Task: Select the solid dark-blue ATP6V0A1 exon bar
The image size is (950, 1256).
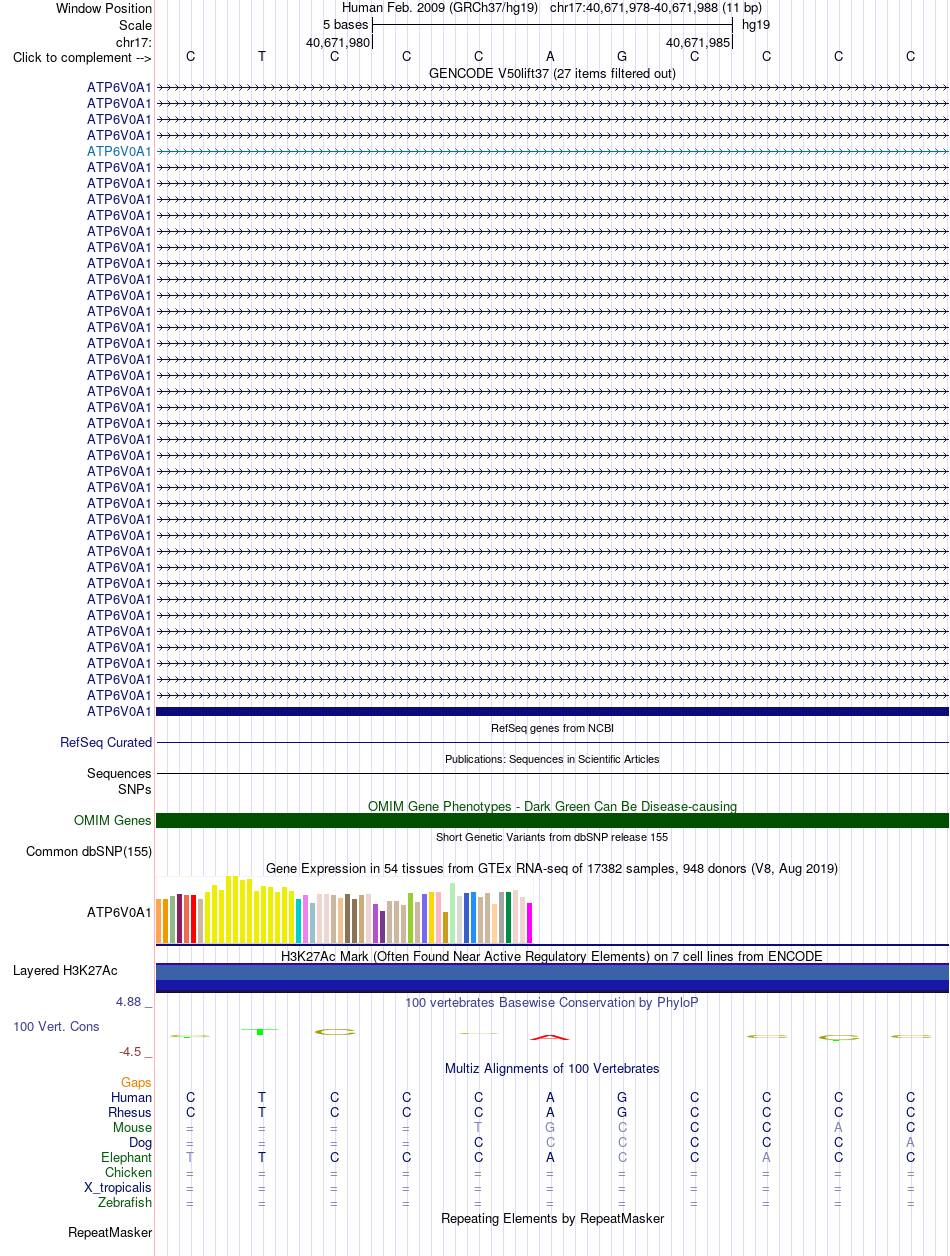Action: (552, 711)
